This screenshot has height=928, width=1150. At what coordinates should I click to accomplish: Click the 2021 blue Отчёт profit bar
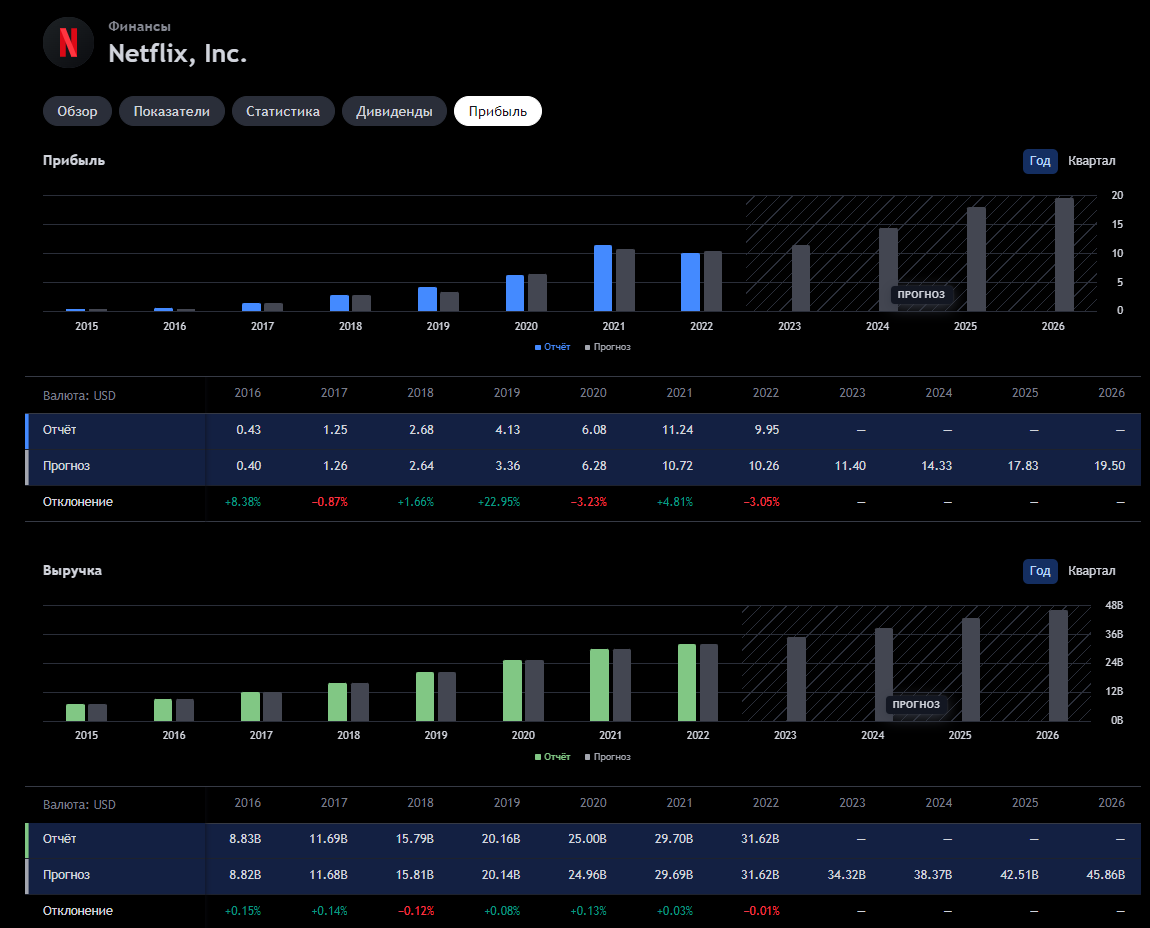(603, 278)
